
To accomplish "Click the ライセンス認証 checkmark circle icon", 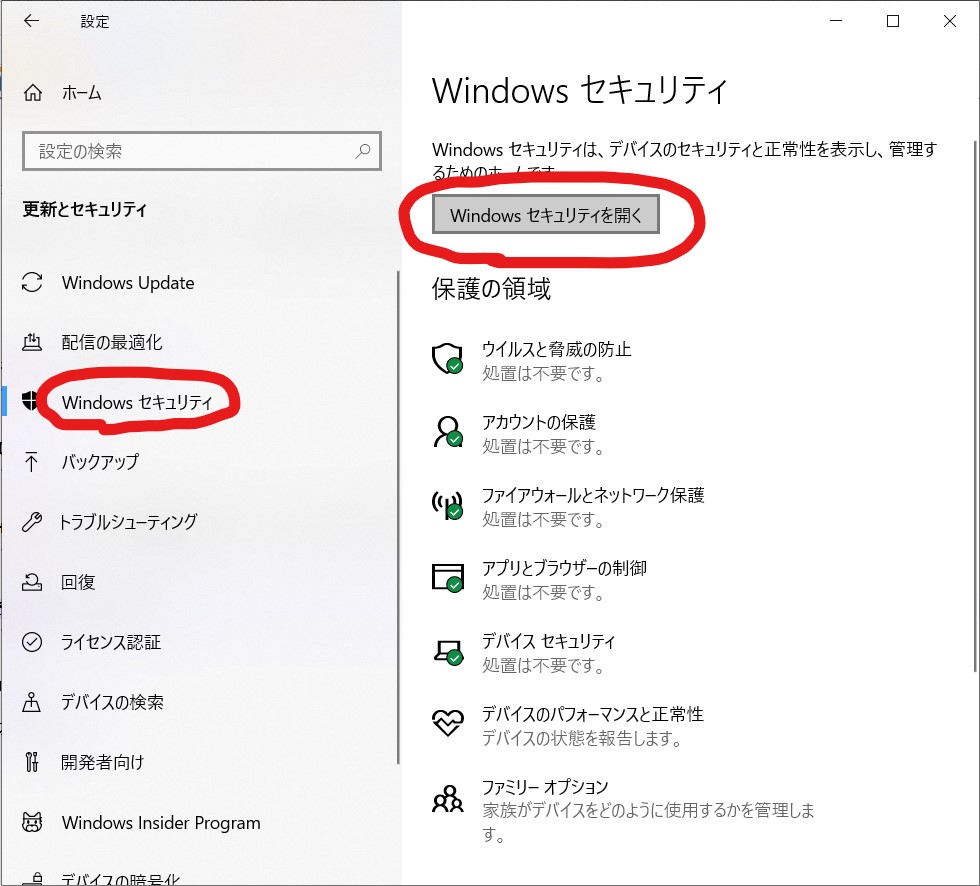I will click(x=32, y=642).
